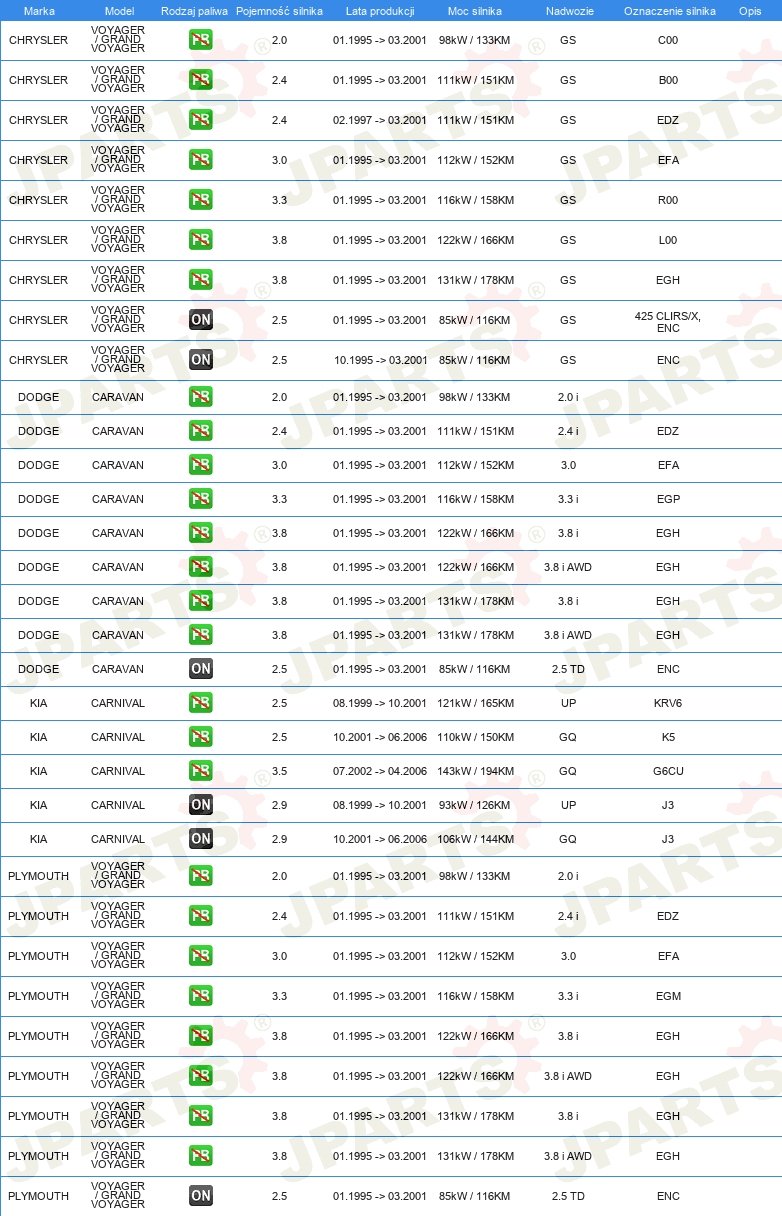The image size is (782, 1216).
Task: Click the '143kW / 194KM' power value
Action: 475,771
